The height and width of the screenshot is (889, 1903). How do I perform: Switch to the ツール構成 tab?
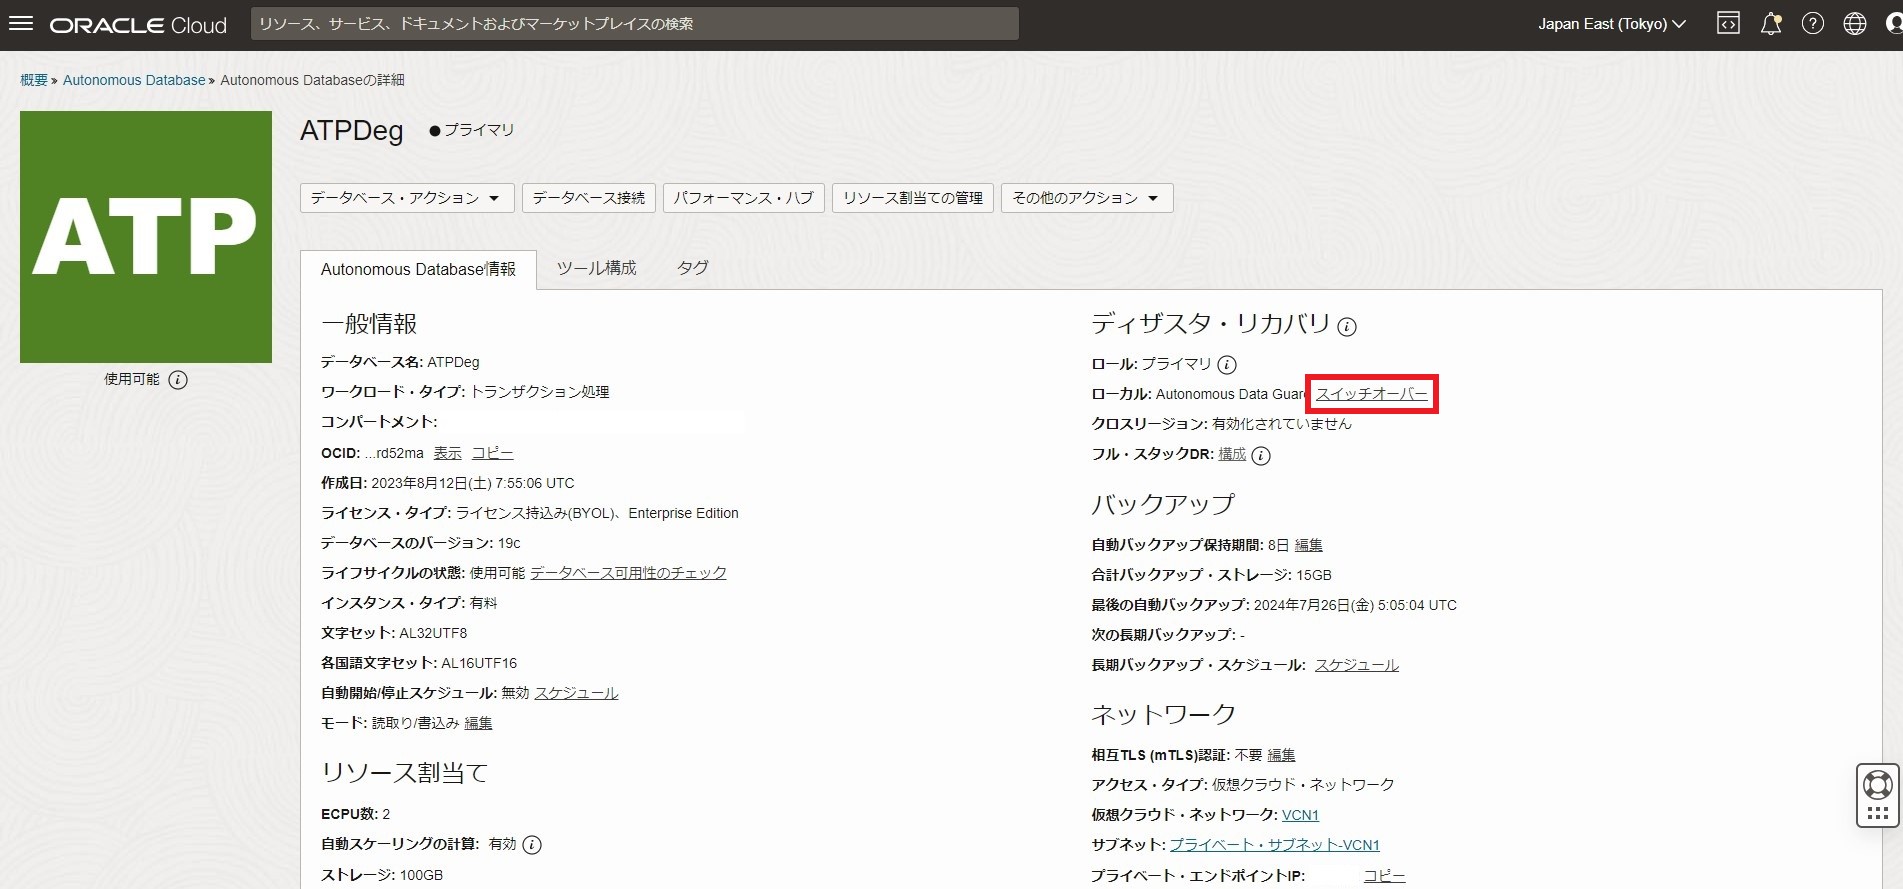pyautogui.click(x=596, y=268)
